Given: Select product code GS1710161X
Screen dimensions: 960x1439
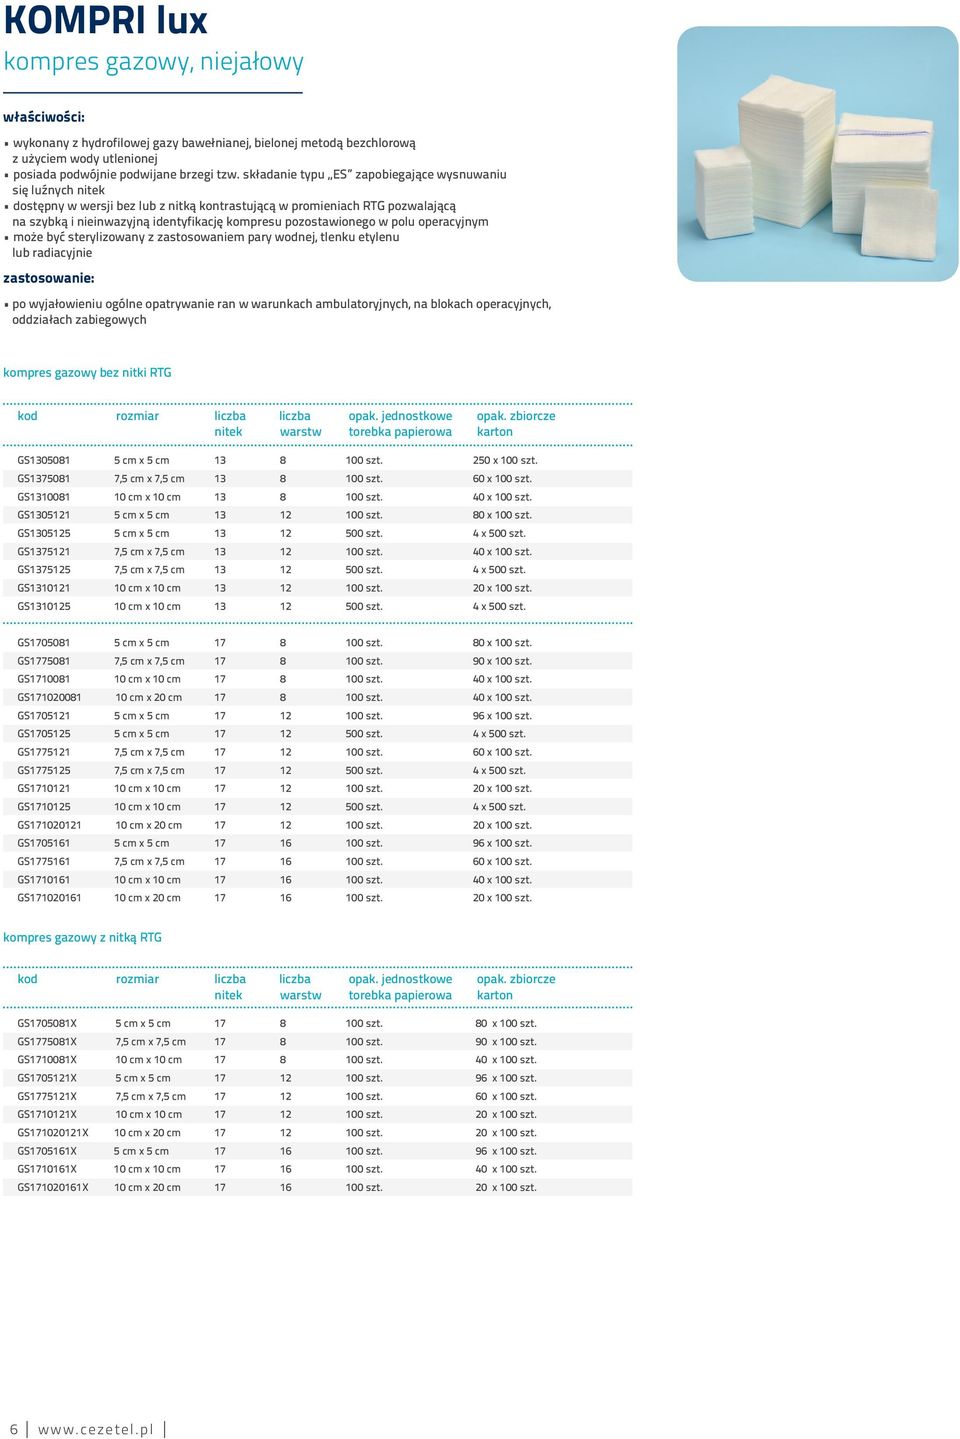Looking at the screenshot, I should click(47, 1170).
